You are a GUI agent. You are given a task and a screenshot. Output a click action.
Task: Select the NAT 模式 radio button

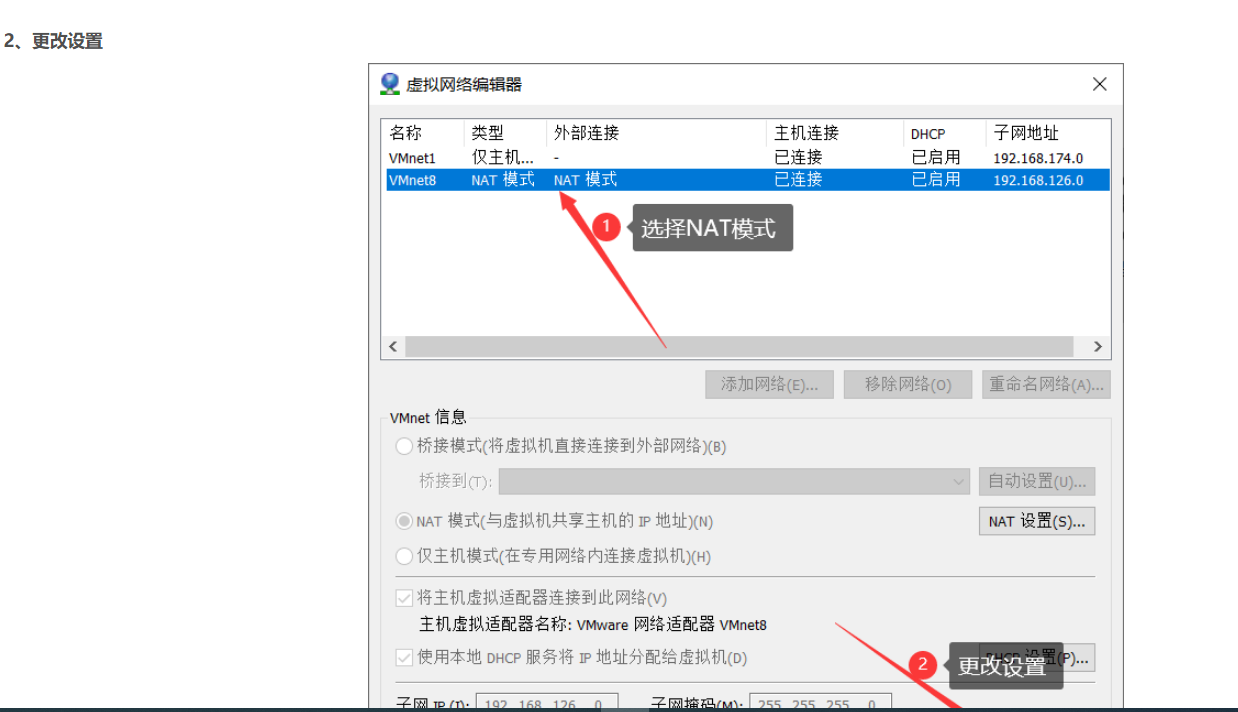pyautogui.click(x=404, y=521)
